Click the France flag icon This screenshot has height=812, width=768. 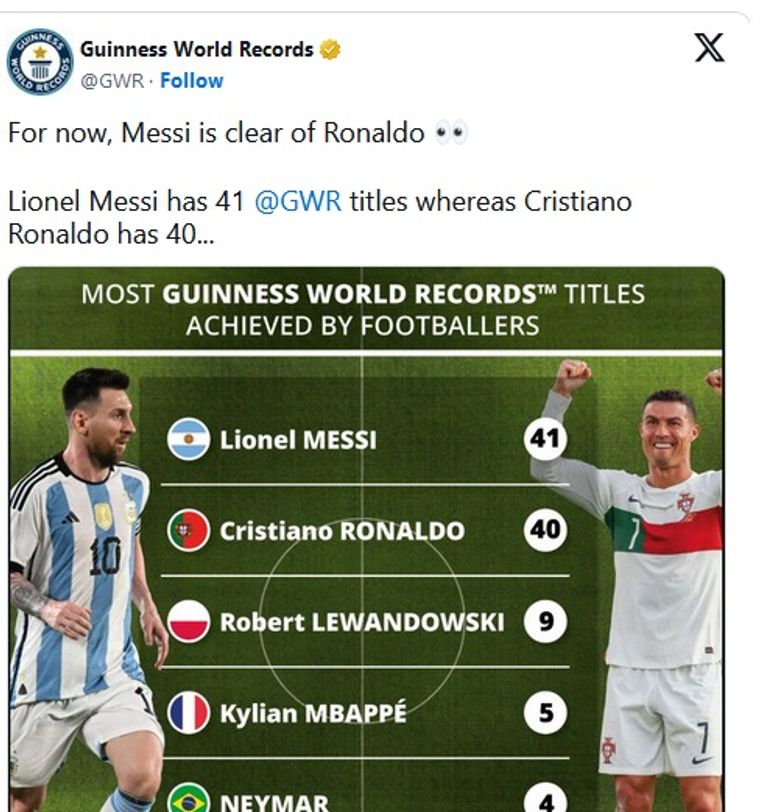pos(188,713)
